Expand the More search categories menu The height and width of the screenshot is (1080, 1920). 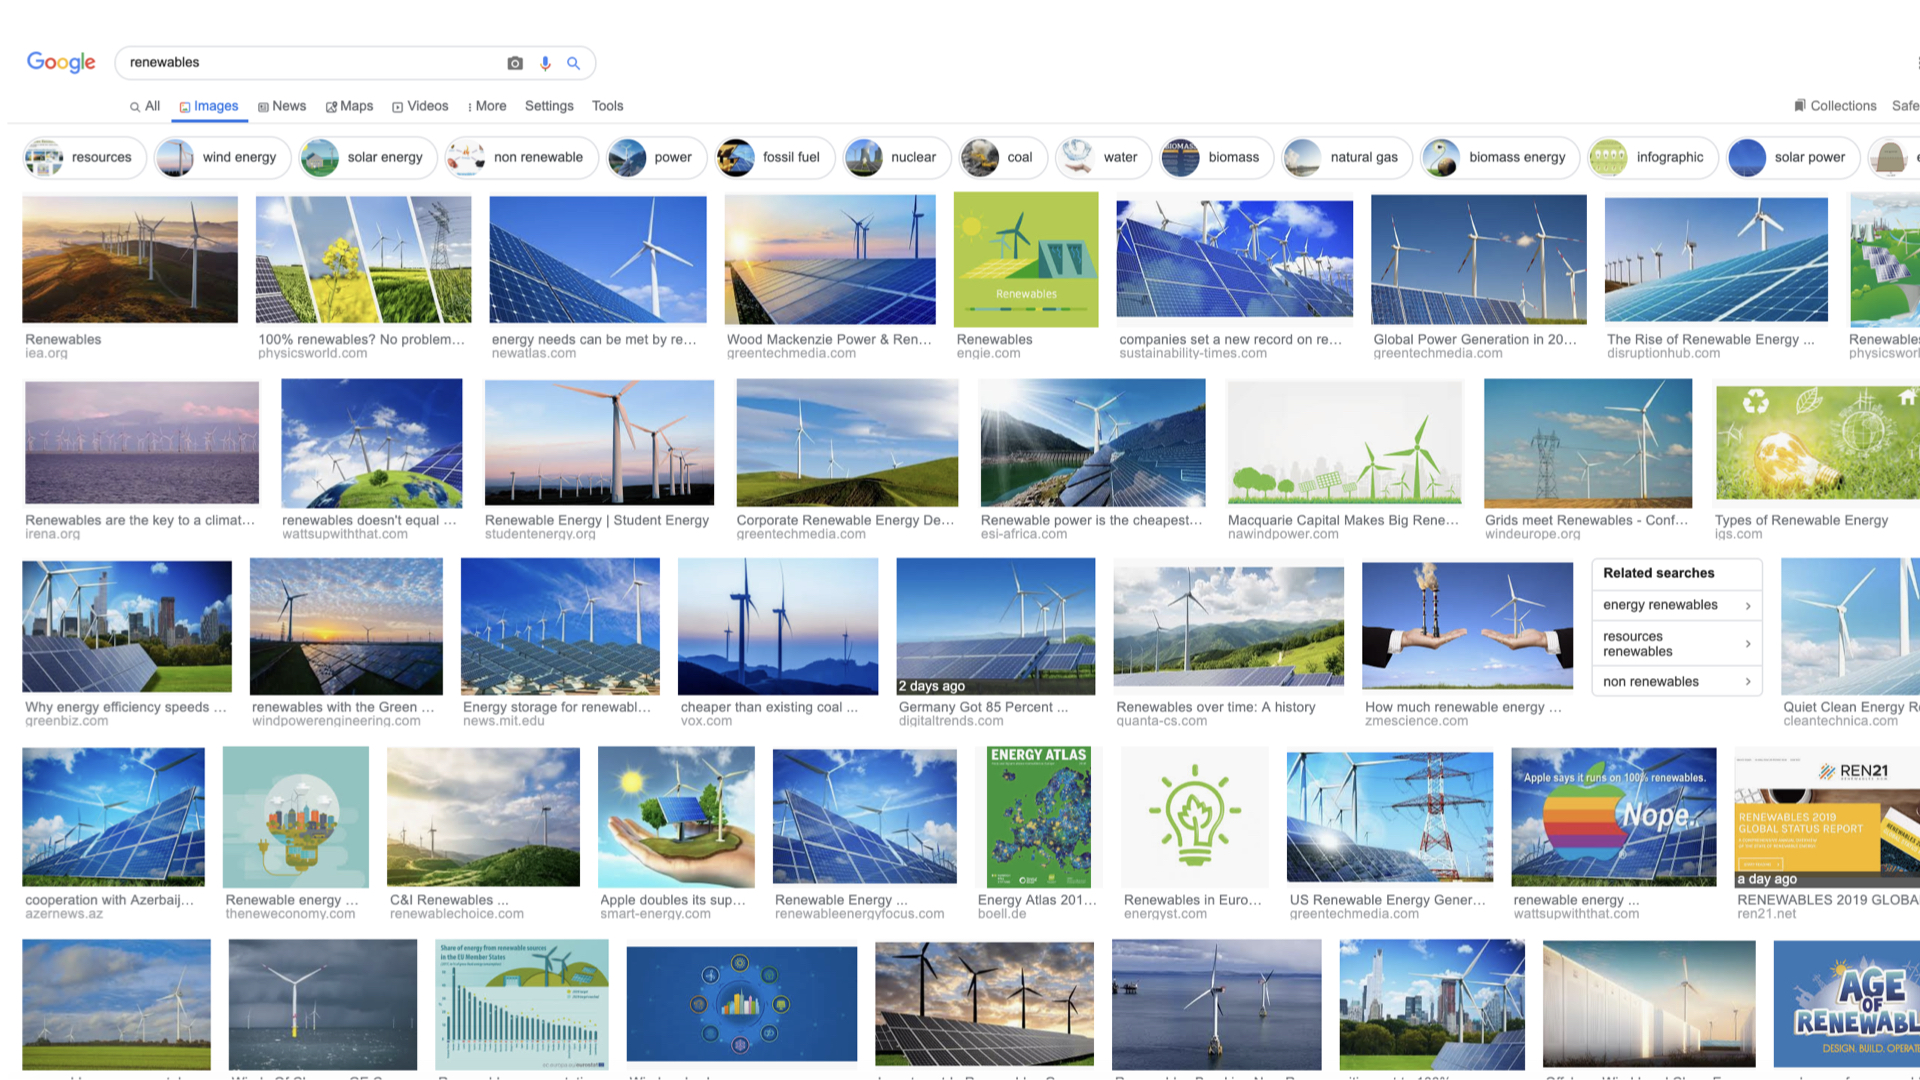(487, 106)
